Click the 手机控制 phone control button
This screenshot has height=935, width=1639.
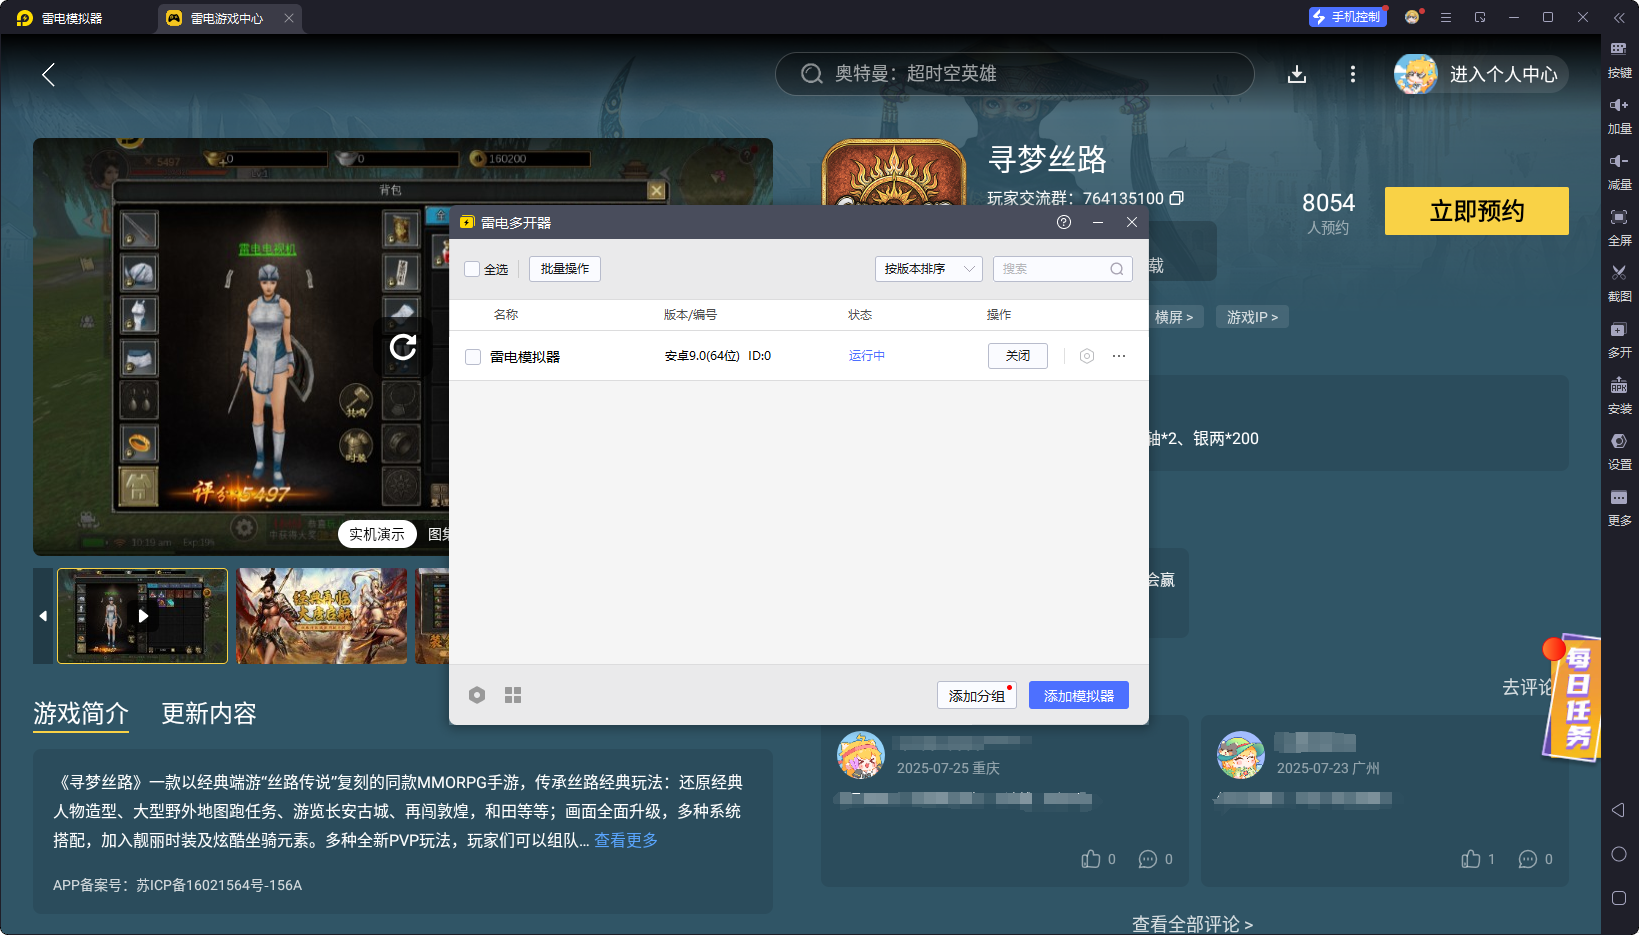coord(1347,17)
